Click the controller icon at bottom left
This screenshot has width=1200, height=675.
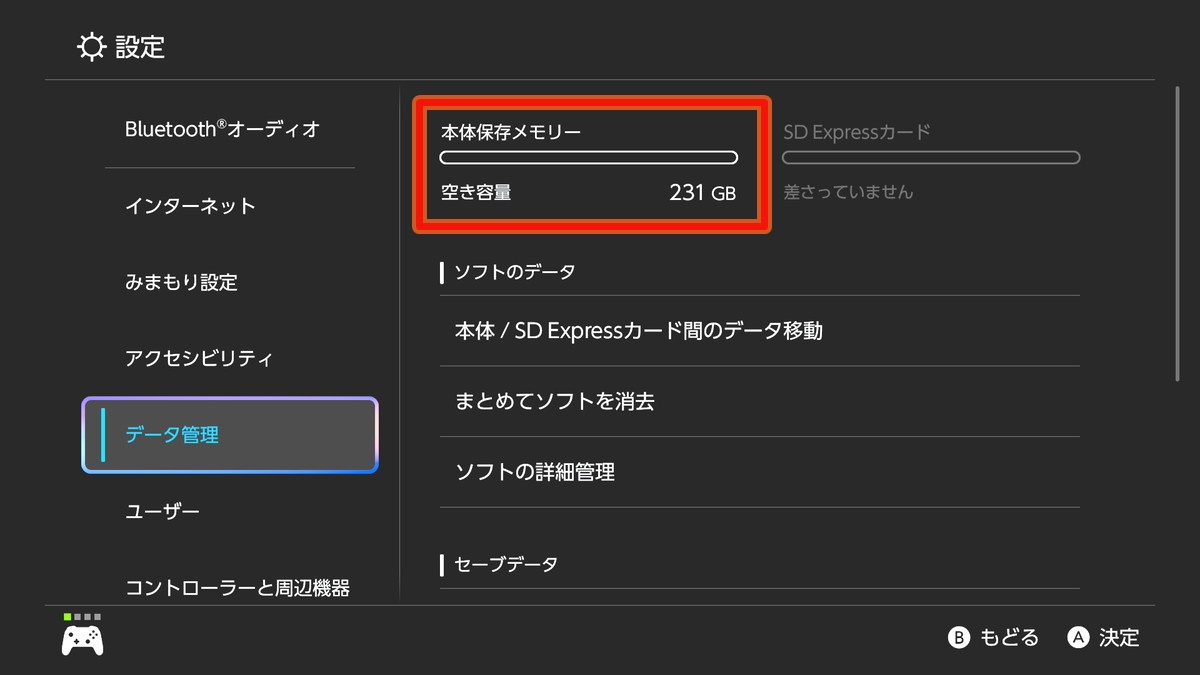(x=82, y=640)
